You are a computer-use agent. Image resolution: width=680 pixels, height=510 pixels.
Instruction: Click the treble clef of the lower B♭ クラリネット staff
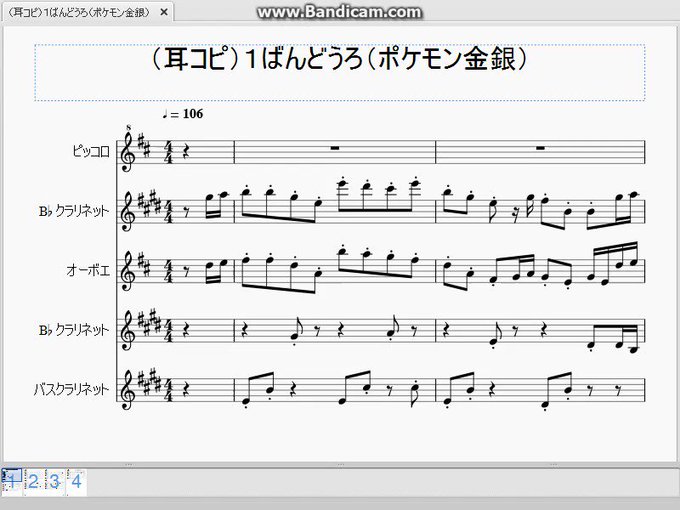pyautogui.click(x=128, y=330)
